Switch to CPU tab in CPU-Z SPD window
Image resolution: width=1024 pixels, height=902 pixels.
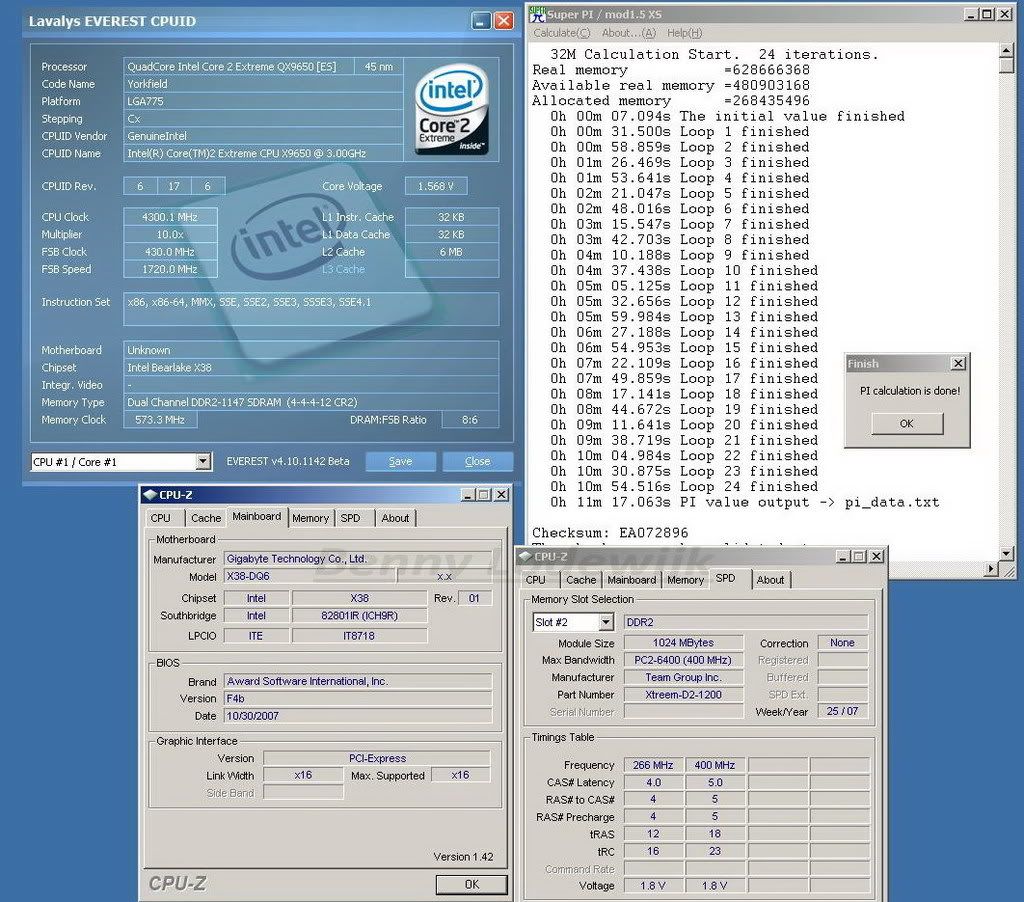tap(536, 579)
